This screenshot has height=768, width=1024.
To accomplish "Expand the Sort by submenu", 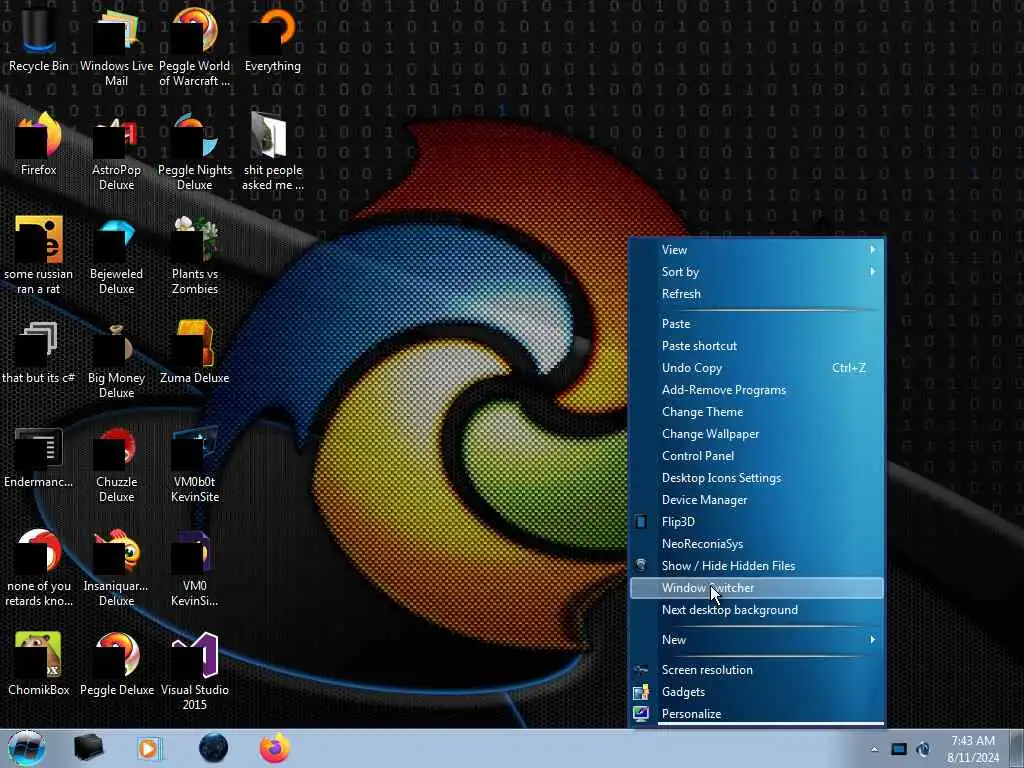I will click(757, 272).
